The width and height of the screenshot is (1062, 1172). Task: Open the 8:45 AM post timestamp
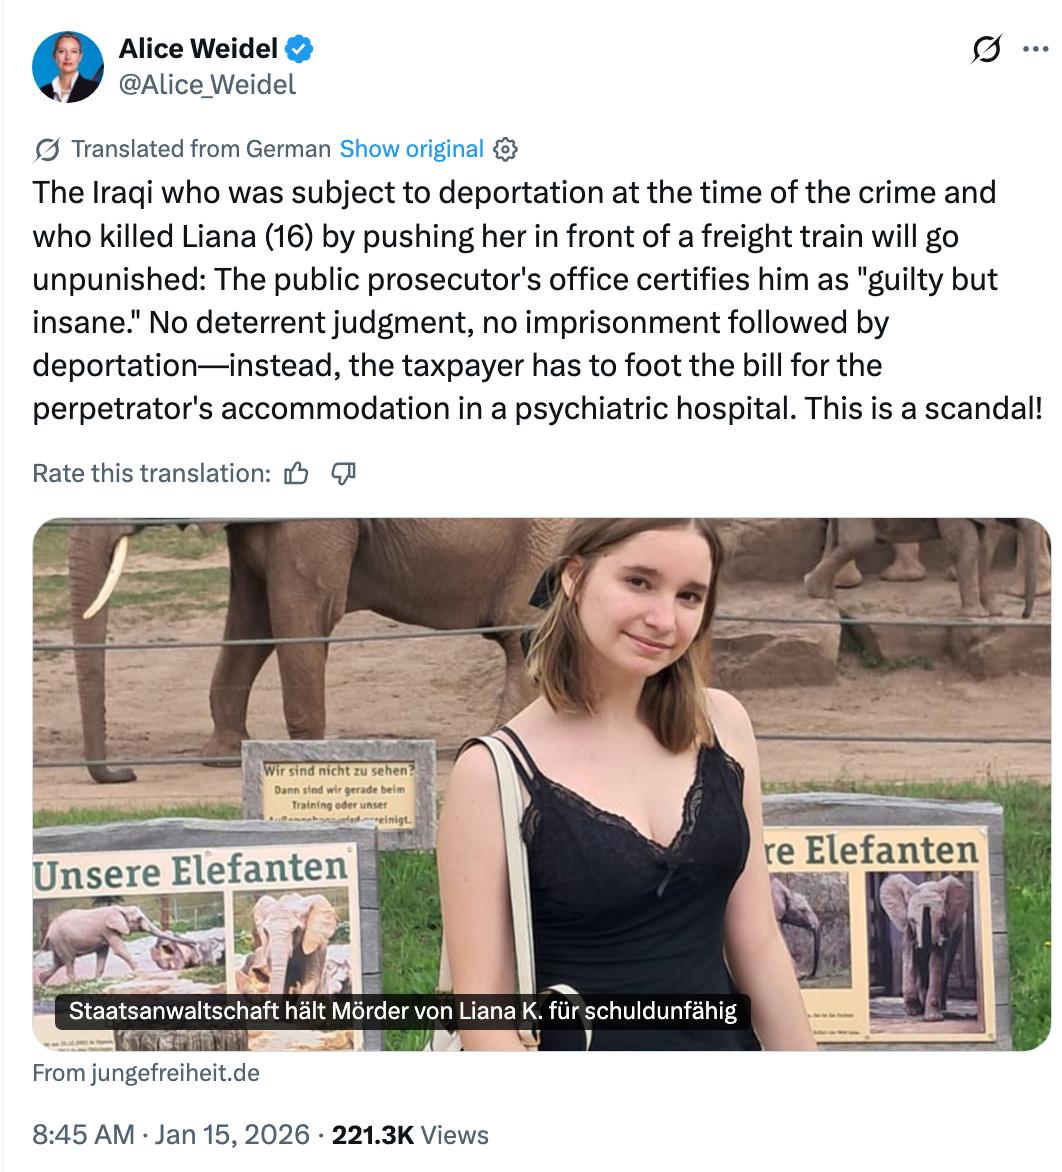83,1135
